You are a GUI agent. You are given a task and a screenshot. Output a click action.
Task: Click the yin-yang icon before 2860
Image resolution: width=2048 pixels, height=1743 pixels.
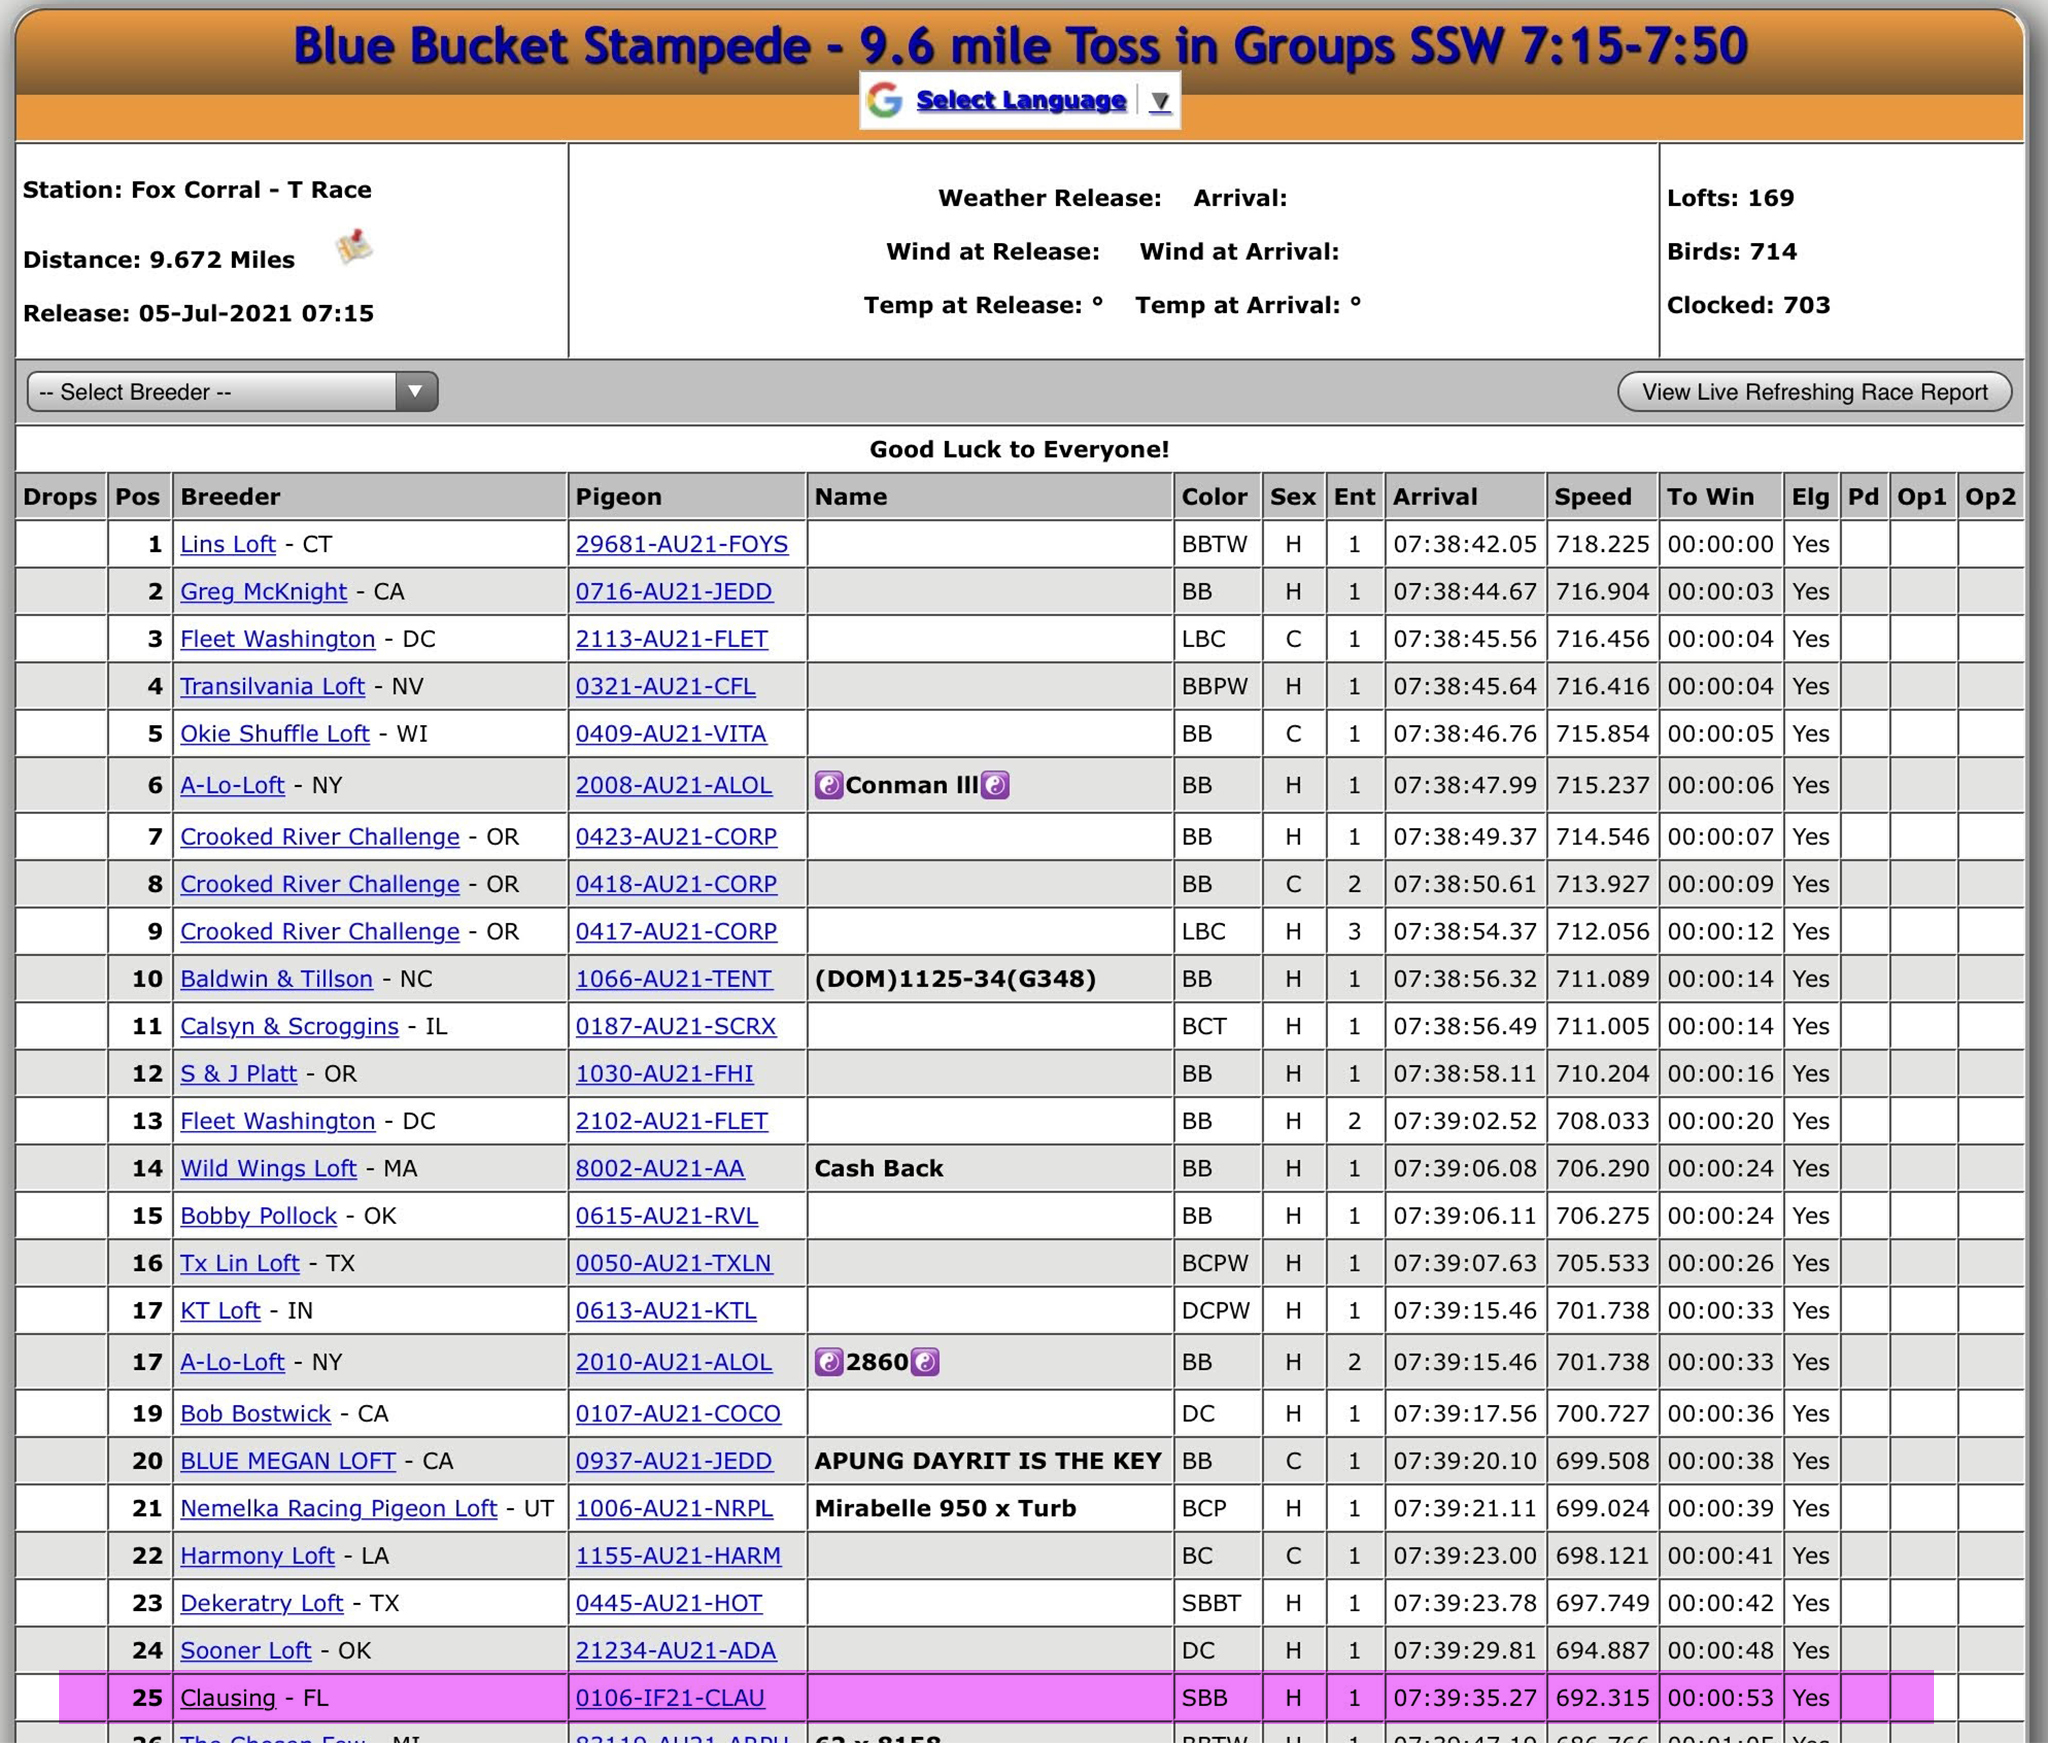[828, 1362]
